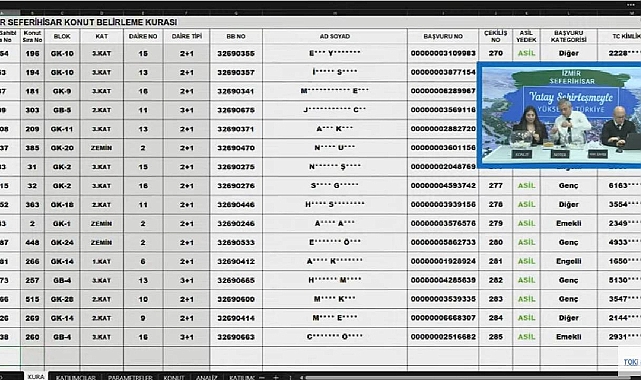Click the horizontal scrollbar left arrow

pyautogui.click(x=301, y=378)
